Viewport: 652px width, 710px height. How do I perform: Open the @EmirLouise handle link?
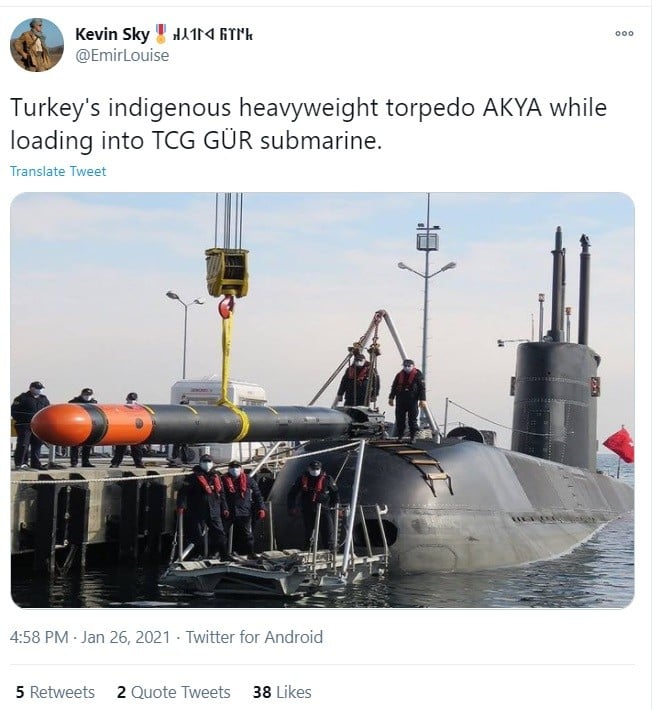(122, 55)
